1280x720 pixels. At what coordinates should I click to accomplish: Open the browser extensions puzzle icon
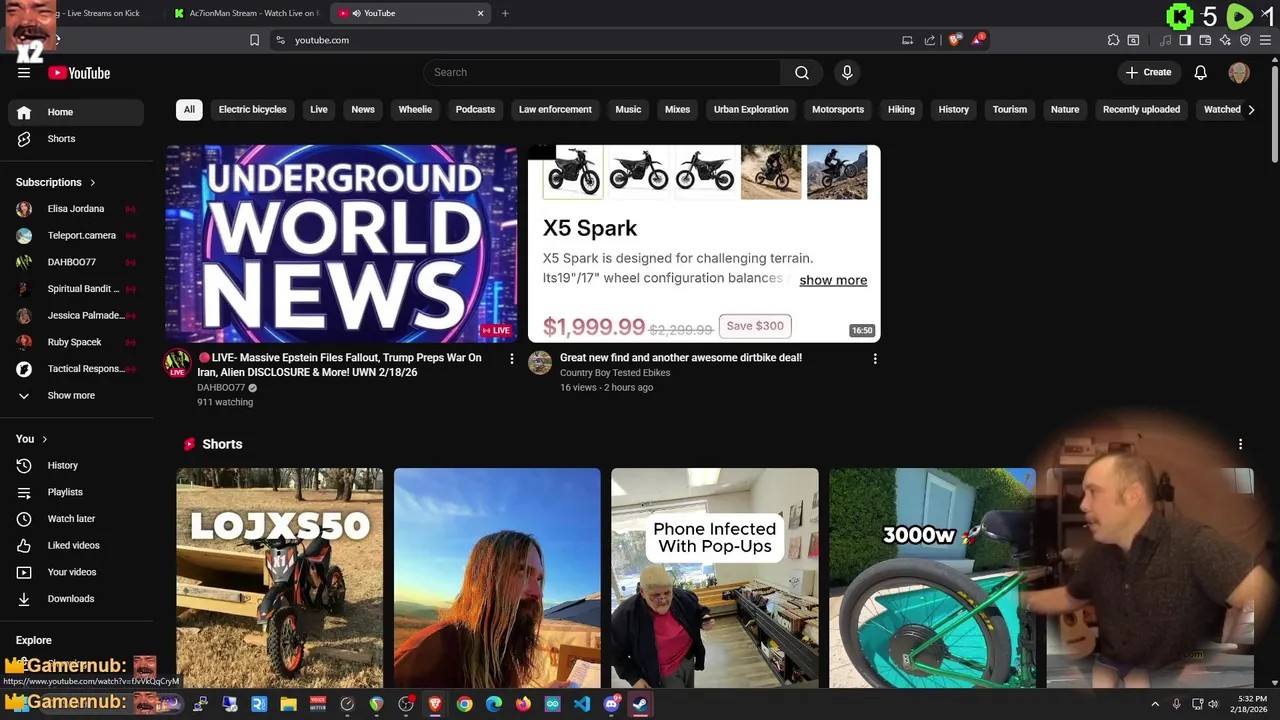(x=1113, y=40)
